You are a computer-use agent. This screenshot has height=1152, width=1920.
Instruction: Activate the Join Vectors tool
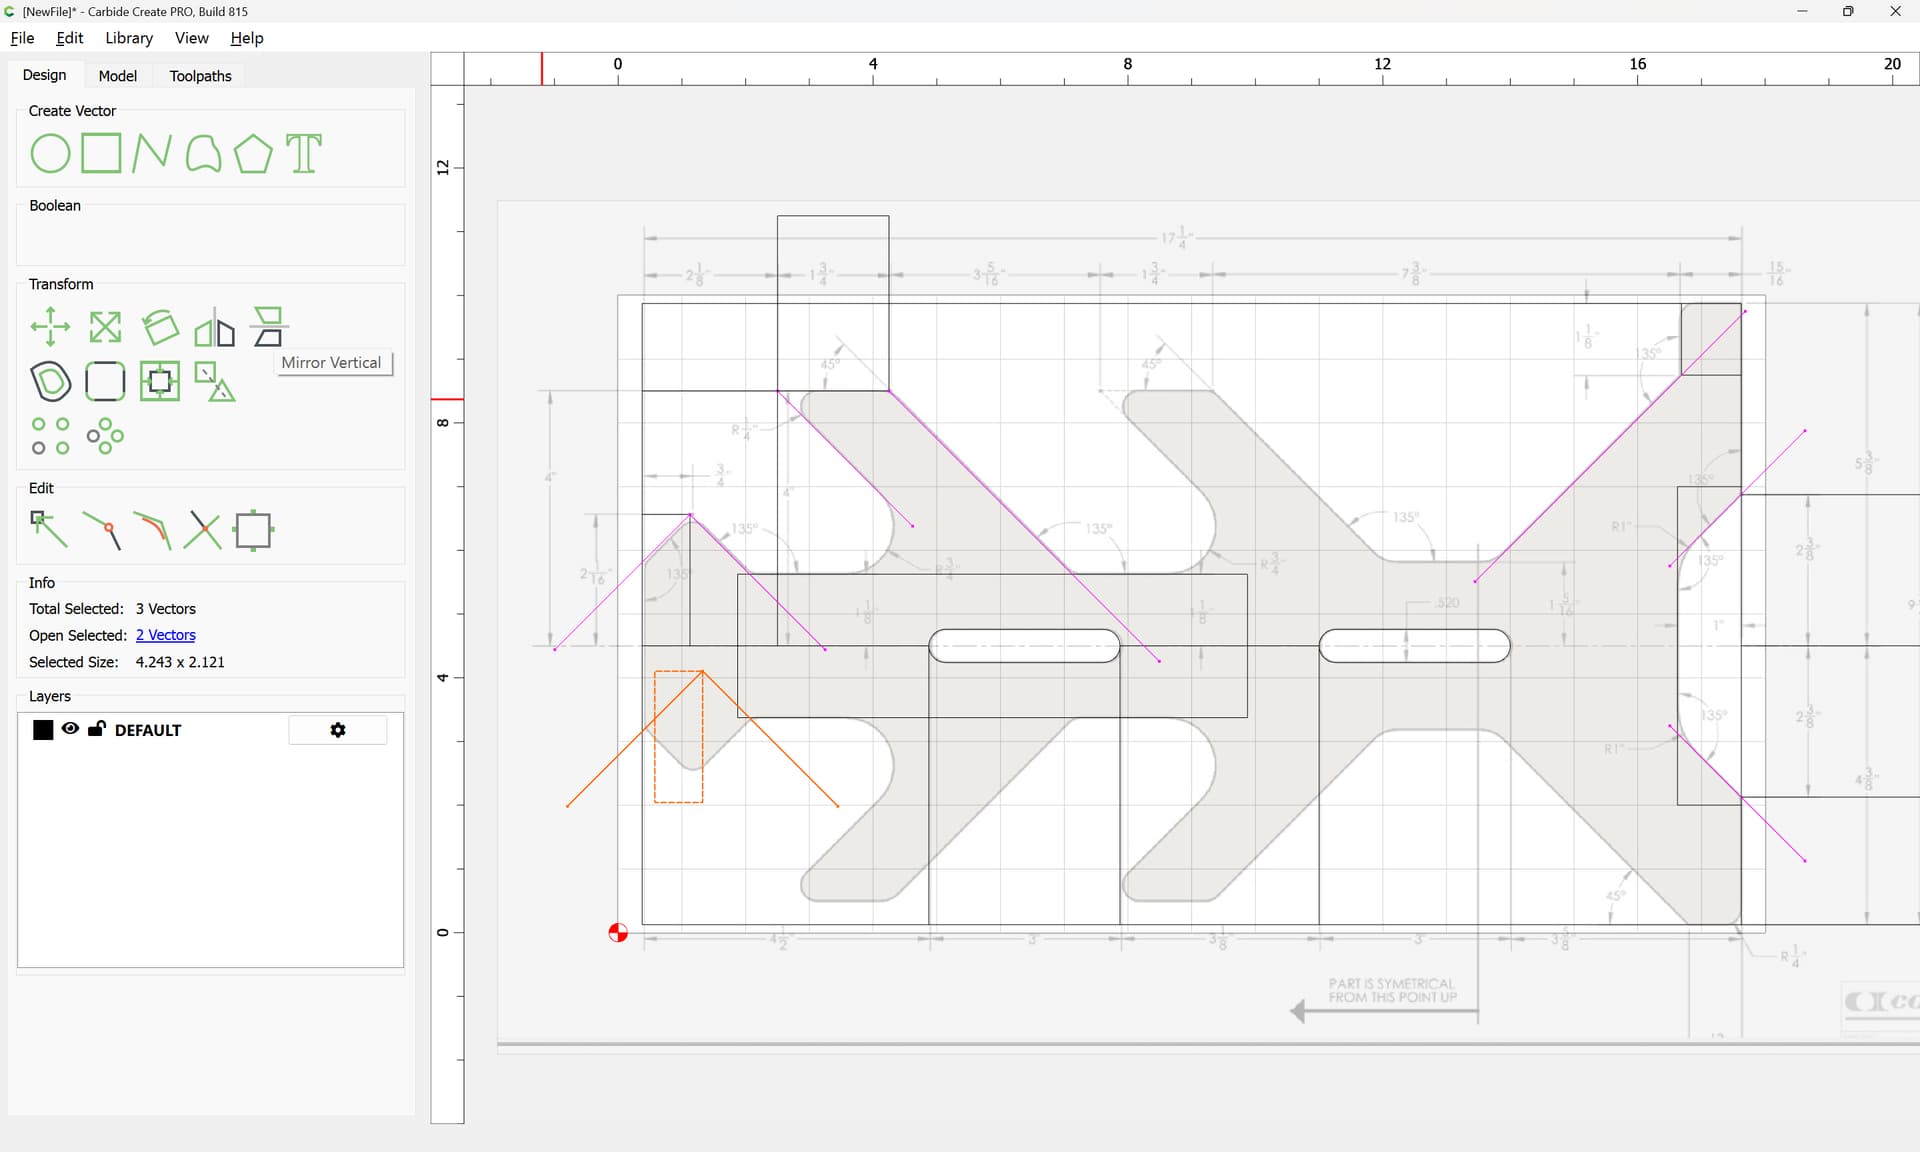tap(102, 530)
